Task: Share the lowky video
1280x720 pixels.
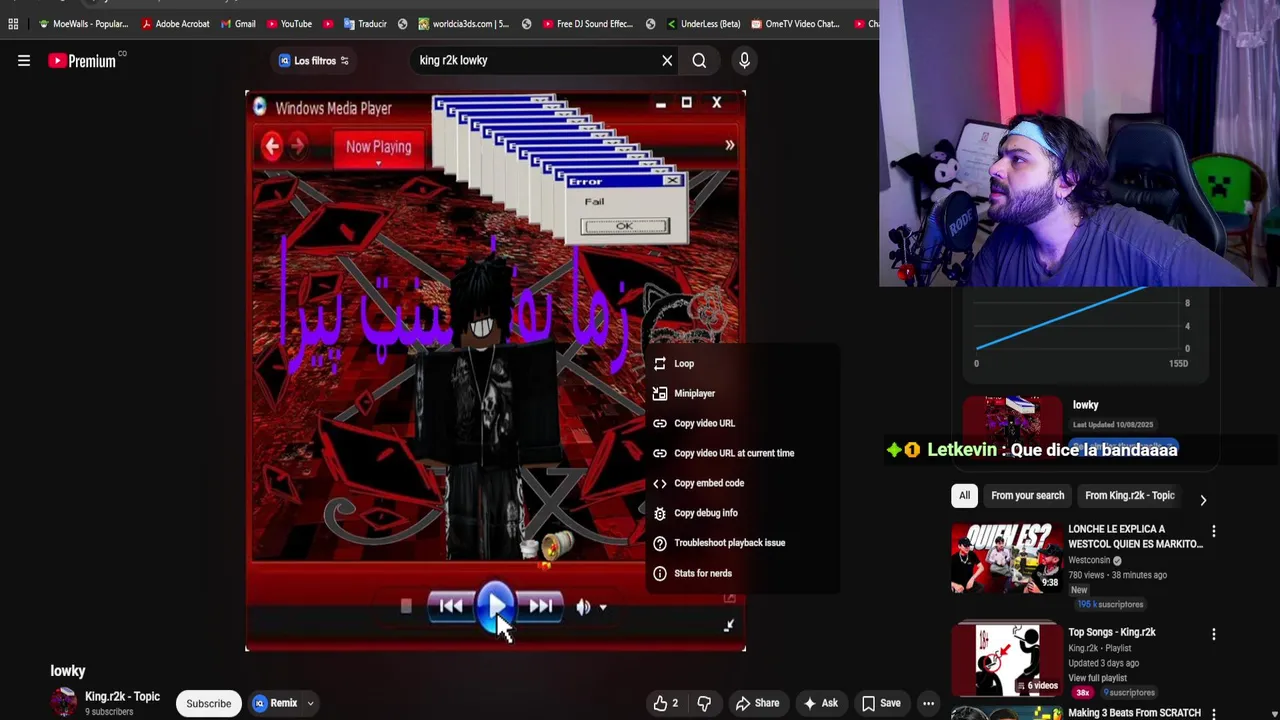Action: pos(757,703)
